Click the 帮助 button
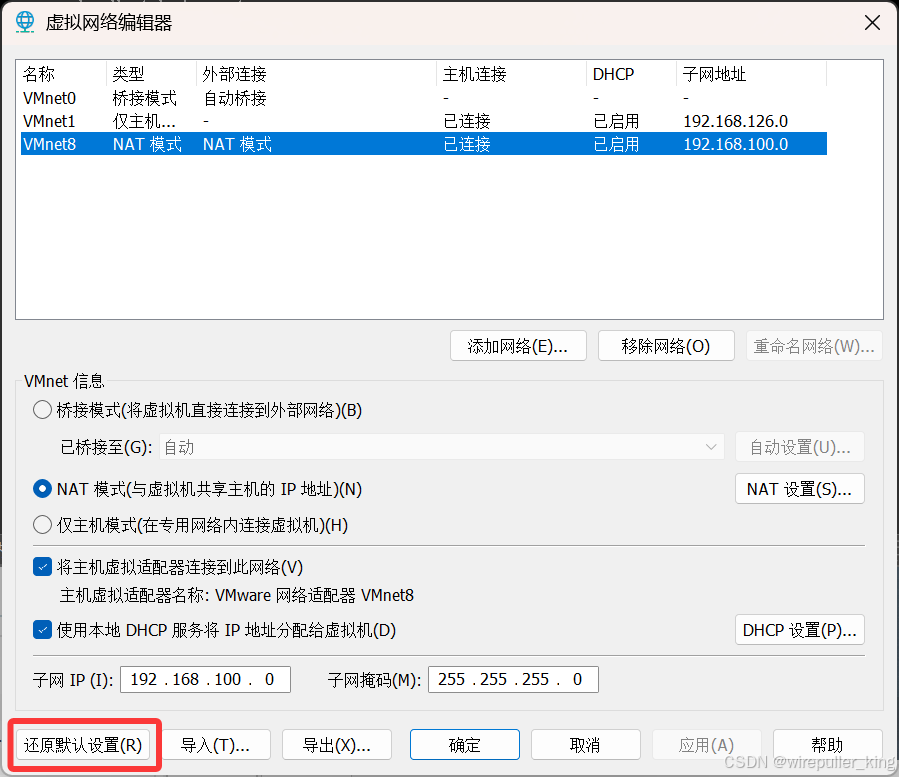899x777 pixels. tap(827, 745)
